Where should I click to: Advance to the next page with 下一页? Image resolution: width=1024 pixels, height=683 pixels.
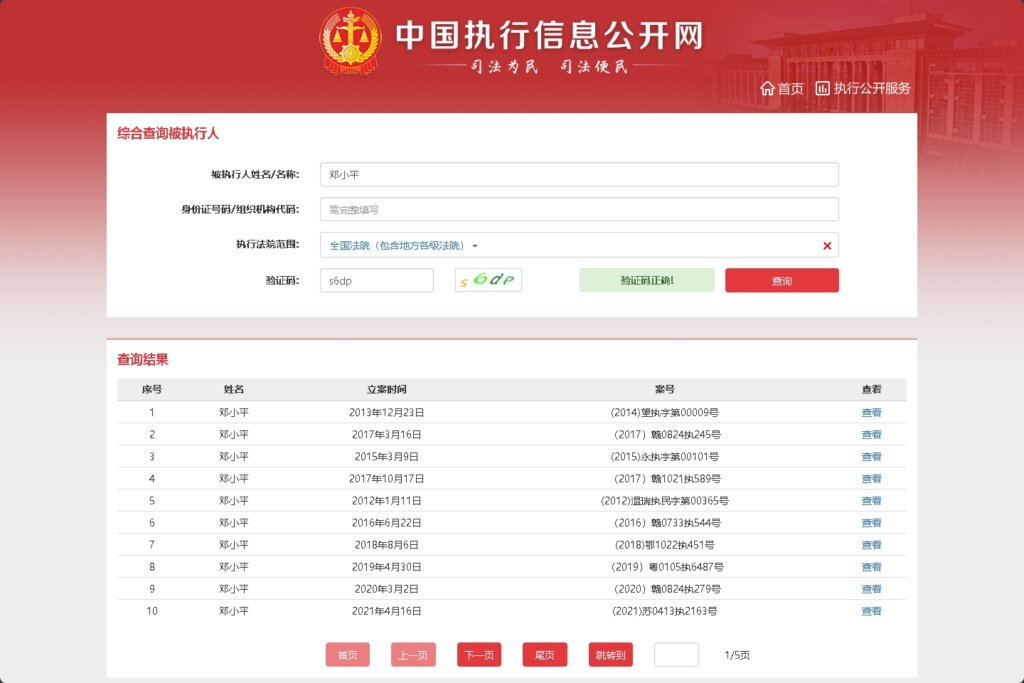click(479, 654)
